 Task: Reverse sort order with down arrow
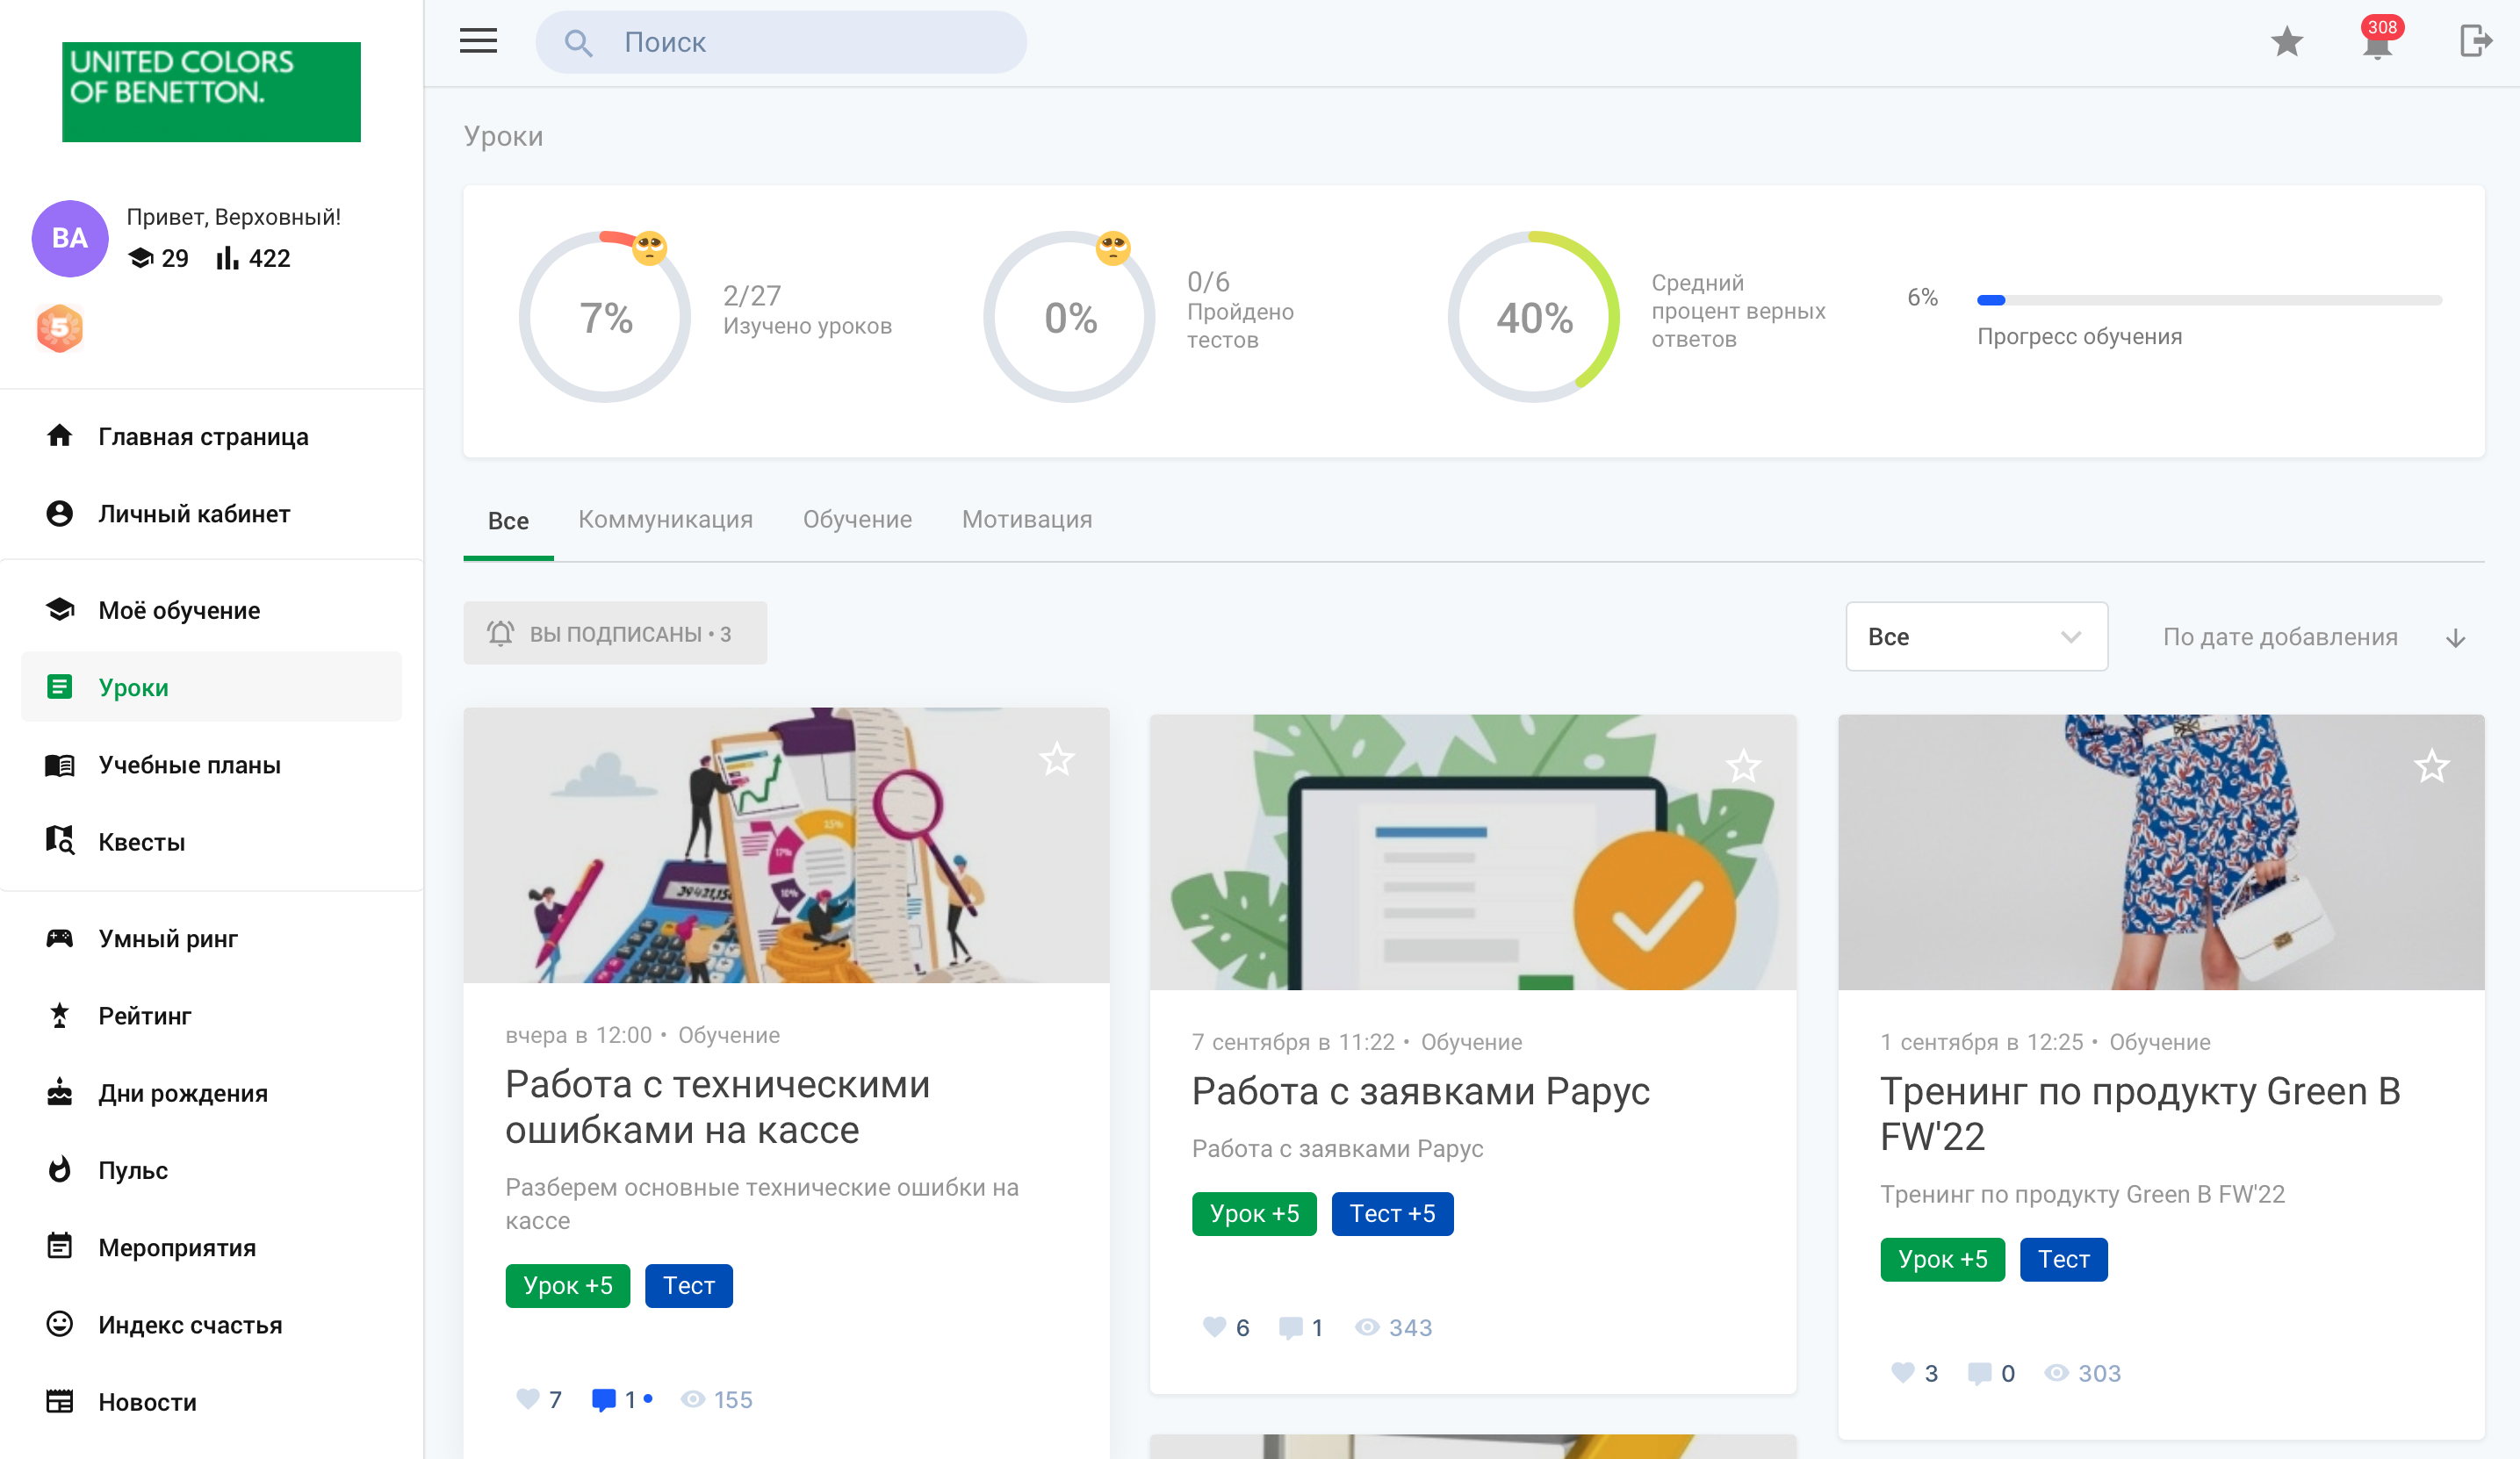(2455, 638)
